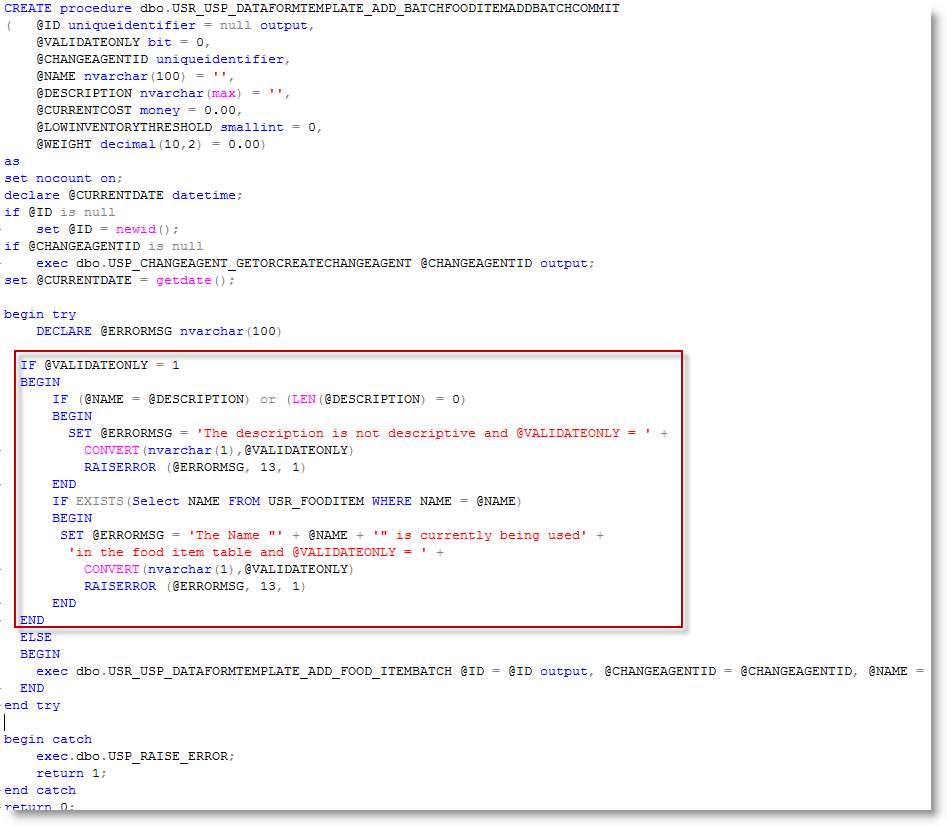Screen dimensions: 947x826
Task: Click the 'IF (@NAME = @DESCRIPTION)' condition line
Action: coord(258,399)
